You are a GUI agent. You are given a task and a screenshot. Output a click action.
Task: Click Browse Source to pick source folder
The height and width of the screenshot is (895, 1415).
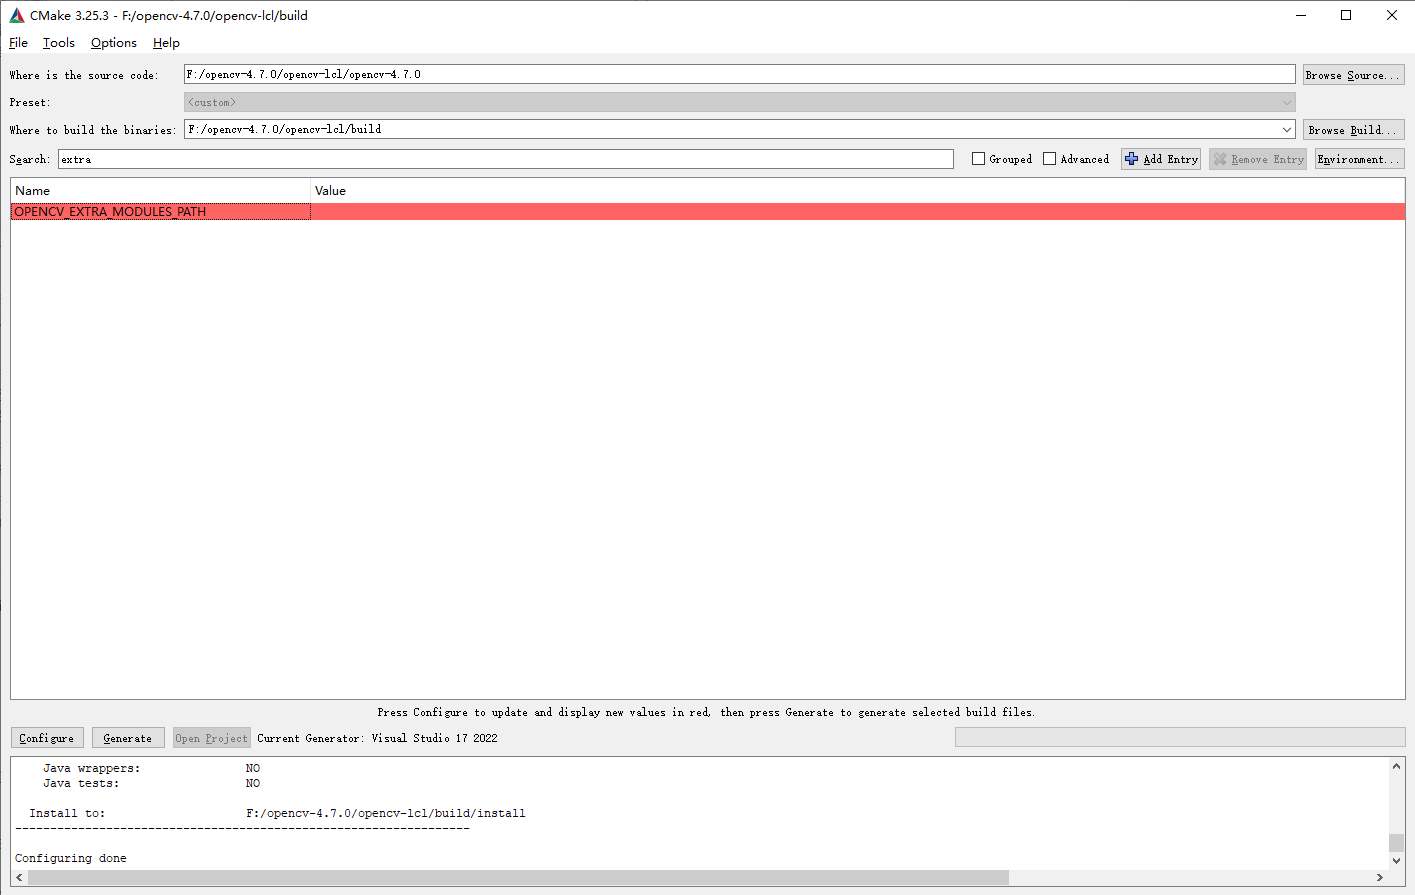(x=1353, y=73)
